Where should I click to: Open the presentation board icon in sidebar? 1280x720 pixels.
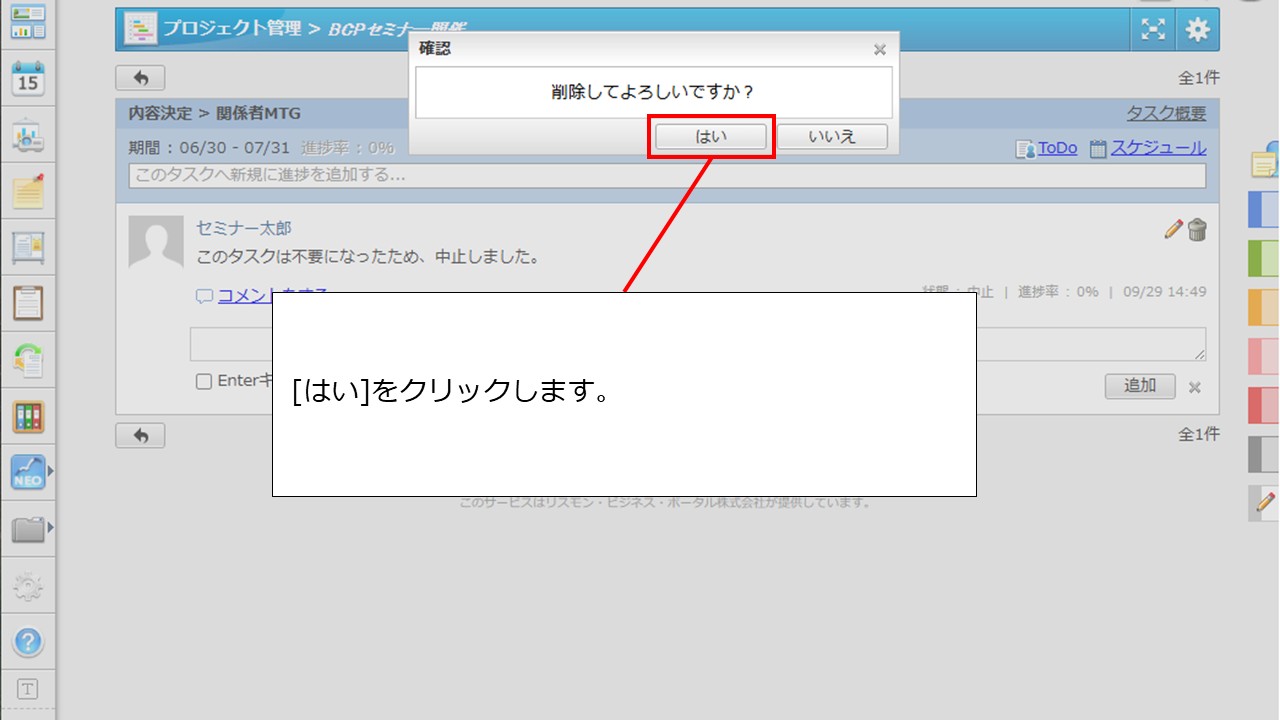click(x=28, y=137)
